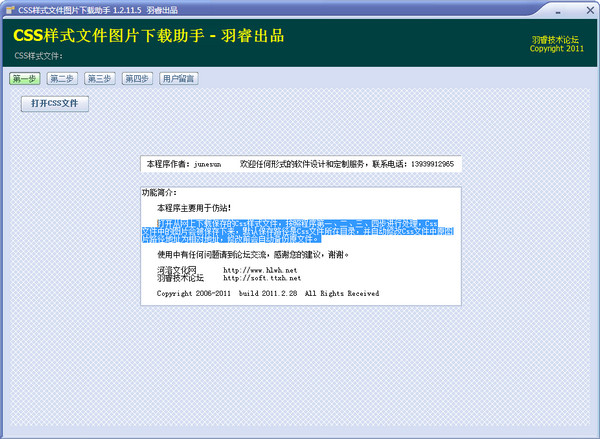Click the author info line with junesun
The width and height of the screenshot is (600, 439).
(300, 164)
